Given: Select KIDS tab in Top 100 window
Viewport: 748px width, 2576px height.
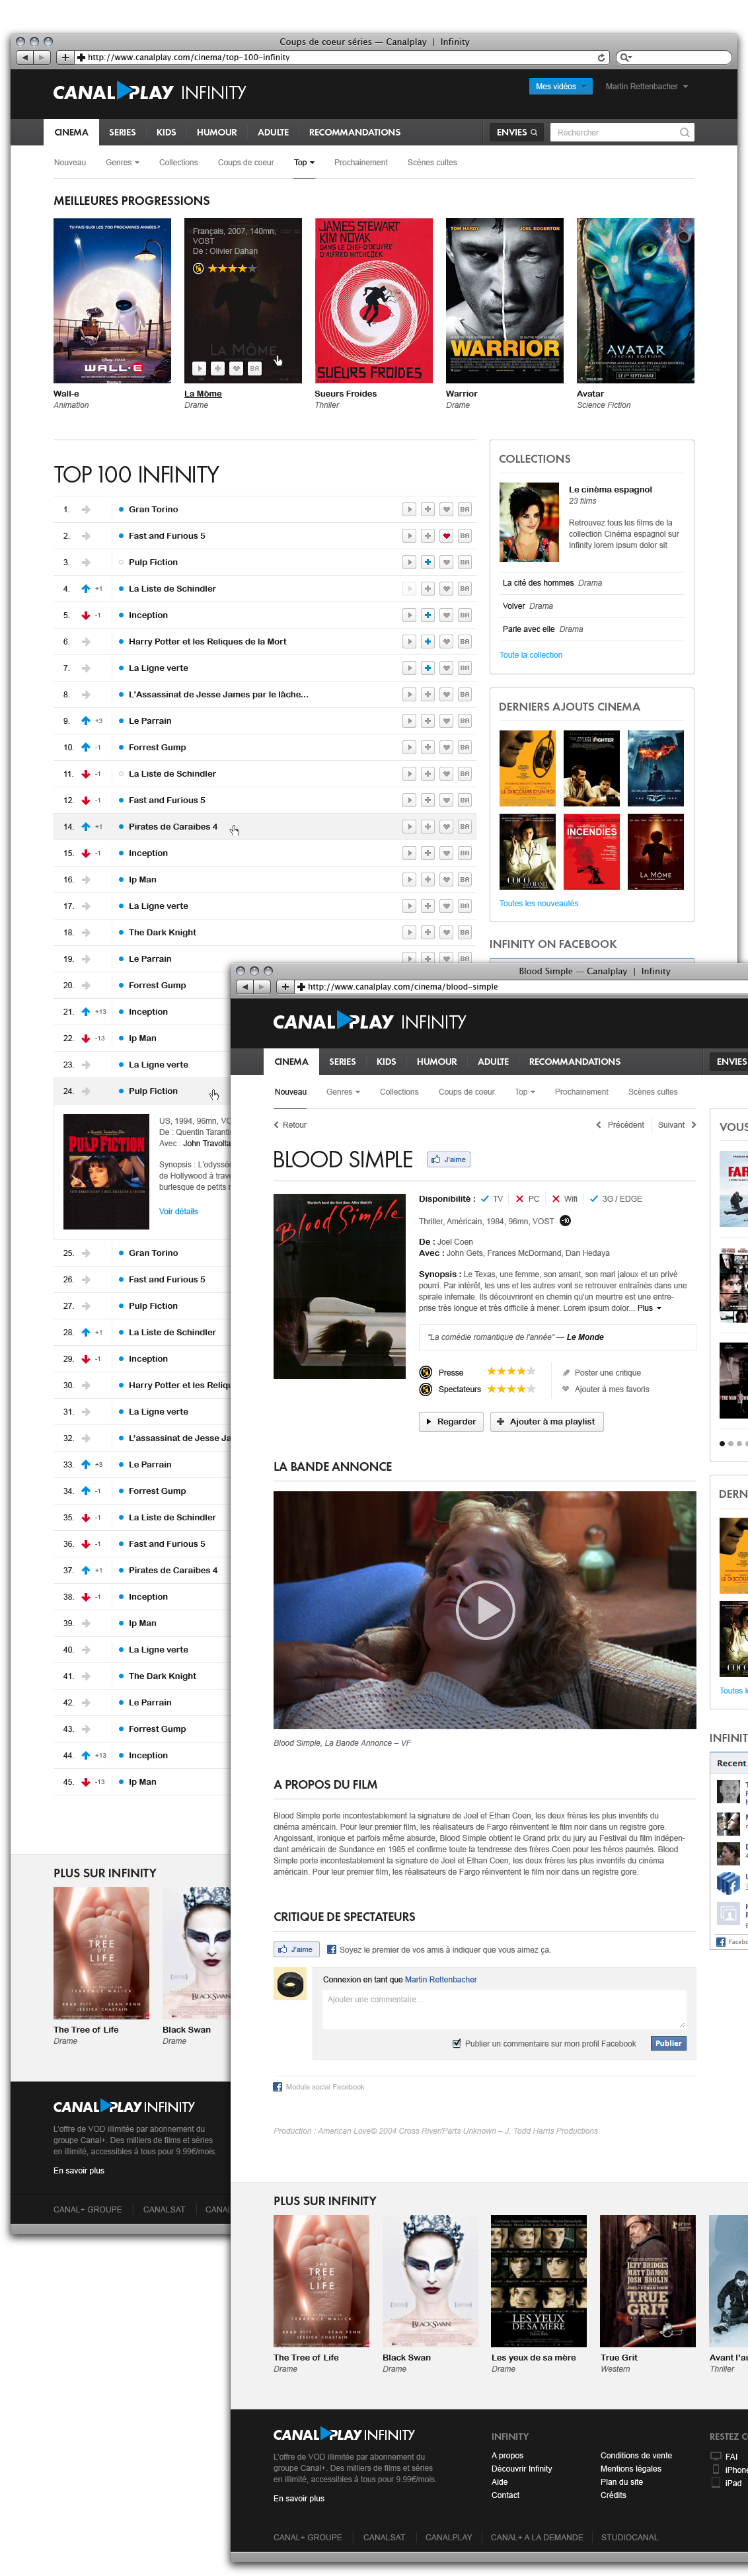Looking at the screenshot, I should (166, 132).
